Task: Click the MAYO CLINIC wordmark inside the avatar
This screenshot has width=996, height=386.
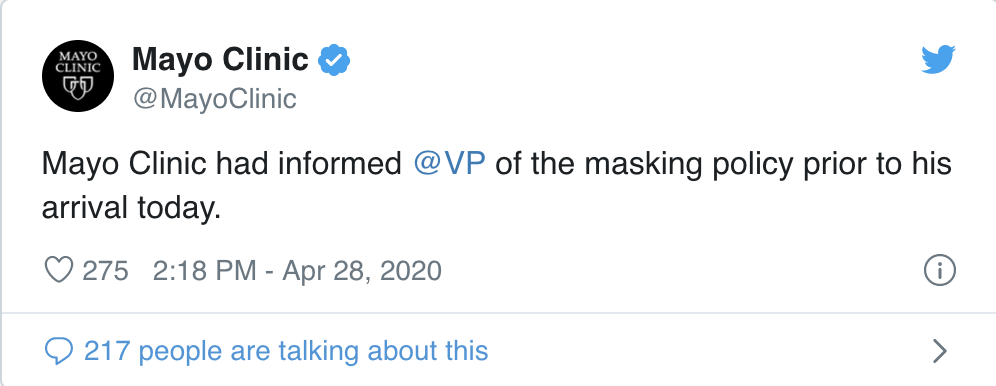Action: click(x=77, y=61)
